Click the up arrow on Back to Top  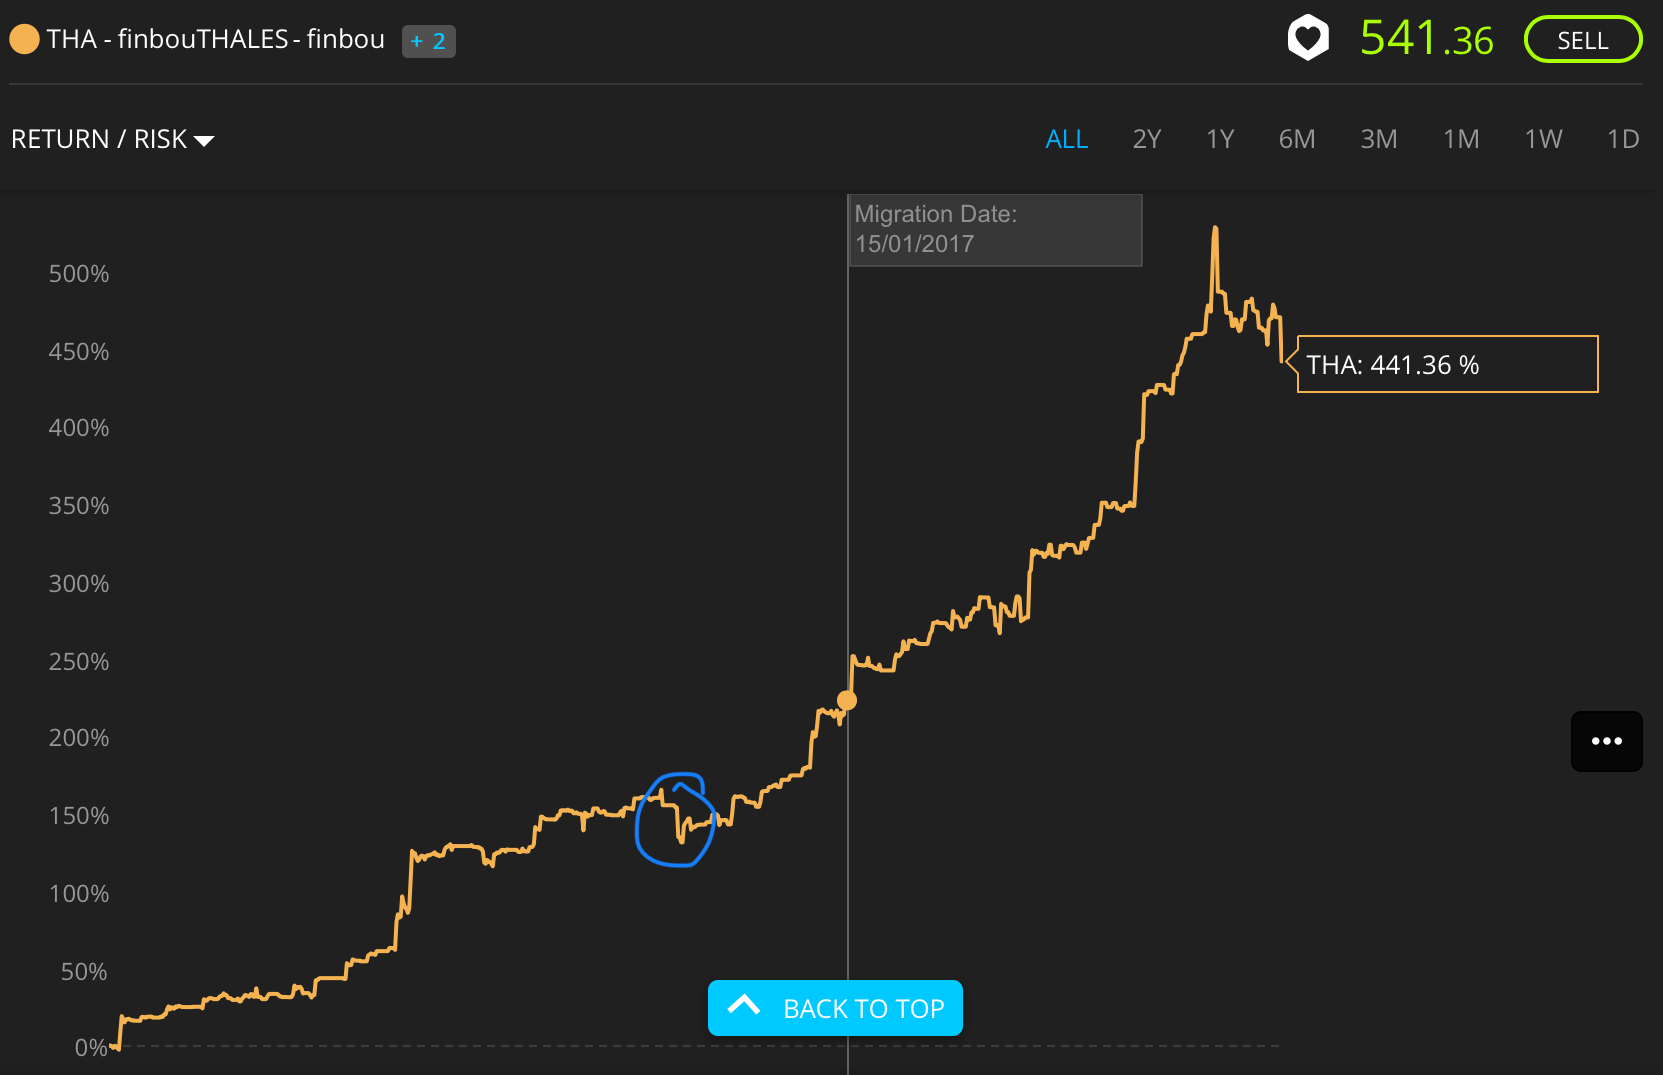point(744,1006)
